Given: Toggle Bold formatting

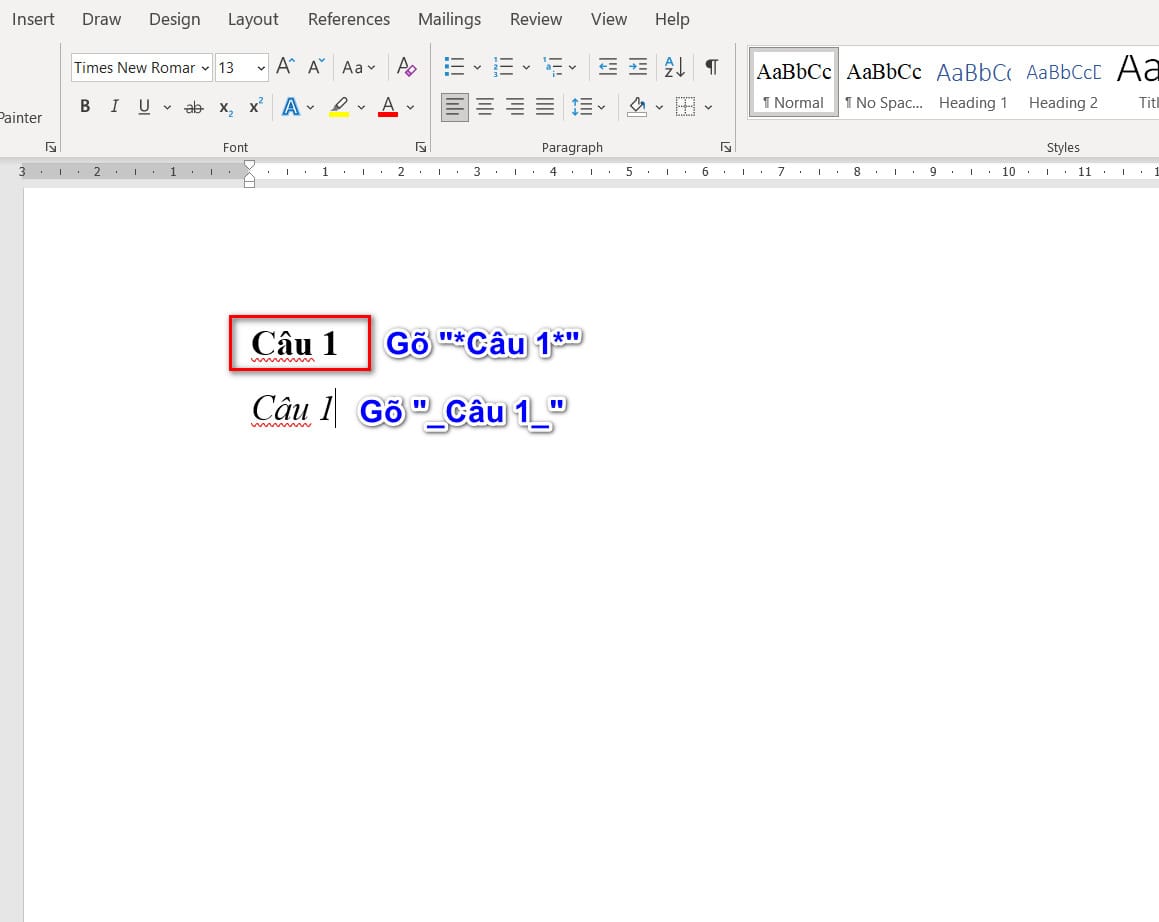Looking at the screenshot, I should tap(85, 107).
